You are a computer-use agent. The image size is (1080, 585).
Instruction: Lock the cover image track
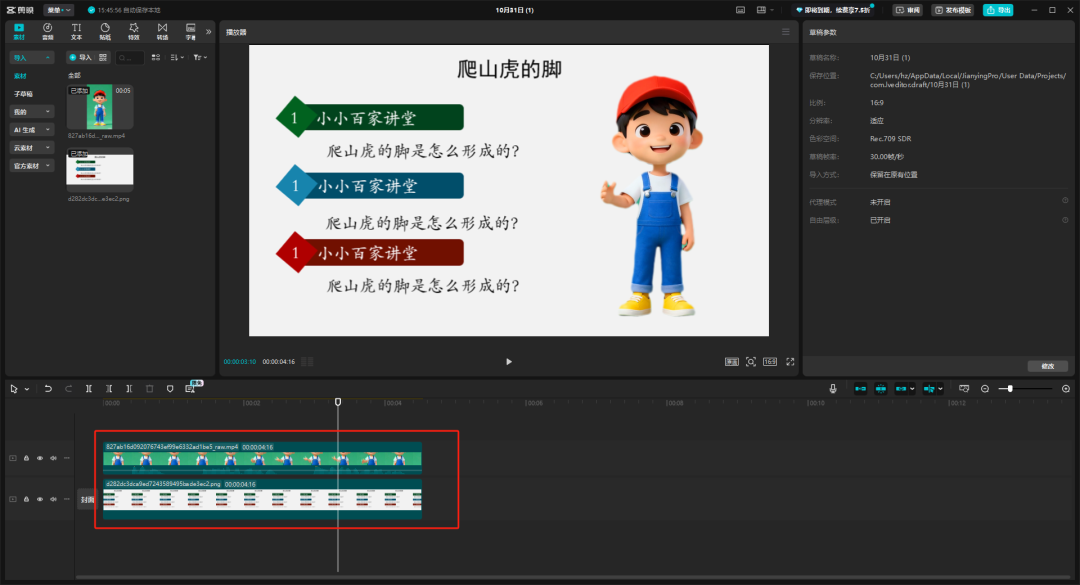tap(26, 498)
